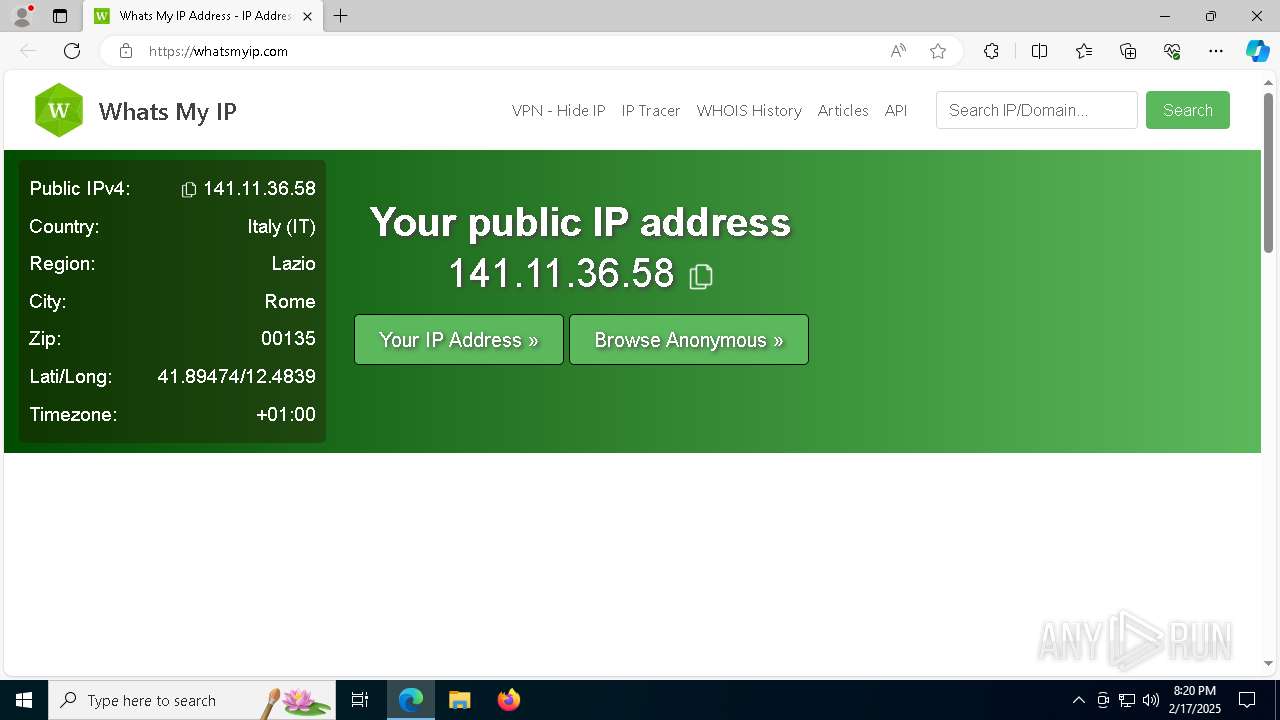Screen dimensions: 1280x720
Task: Click the page vertical scrollbar thumb
Action: tap(1268, 172)
